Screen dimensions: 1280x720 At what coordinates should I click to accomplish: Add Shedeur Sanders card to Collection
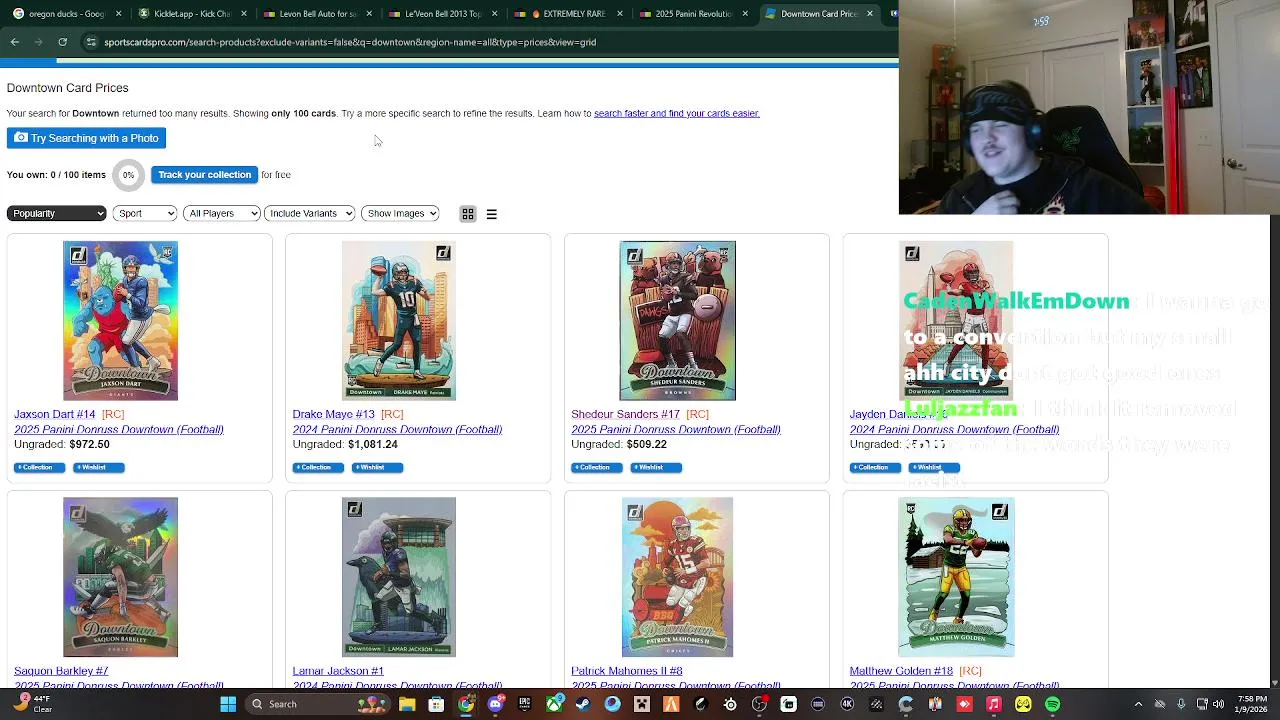(596, 467)
